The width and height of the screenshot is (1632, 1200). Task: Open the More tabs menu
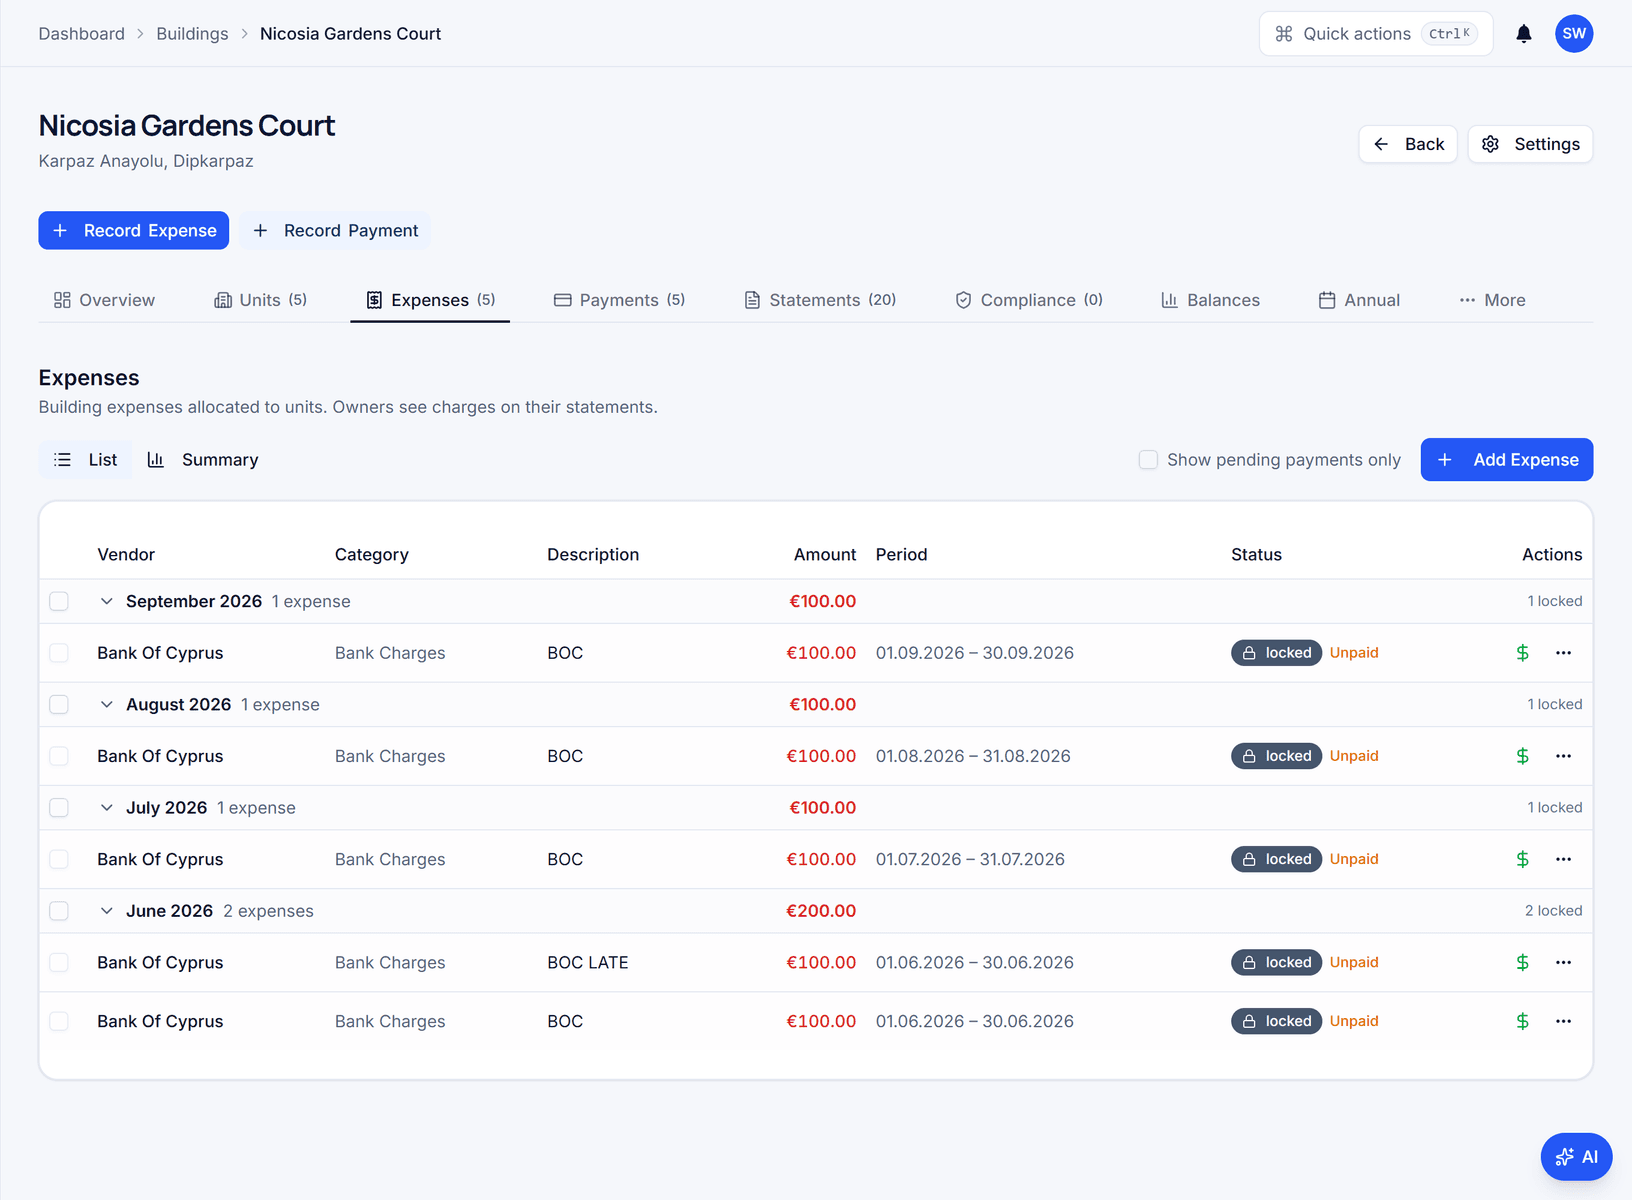tap(1492, 300)
